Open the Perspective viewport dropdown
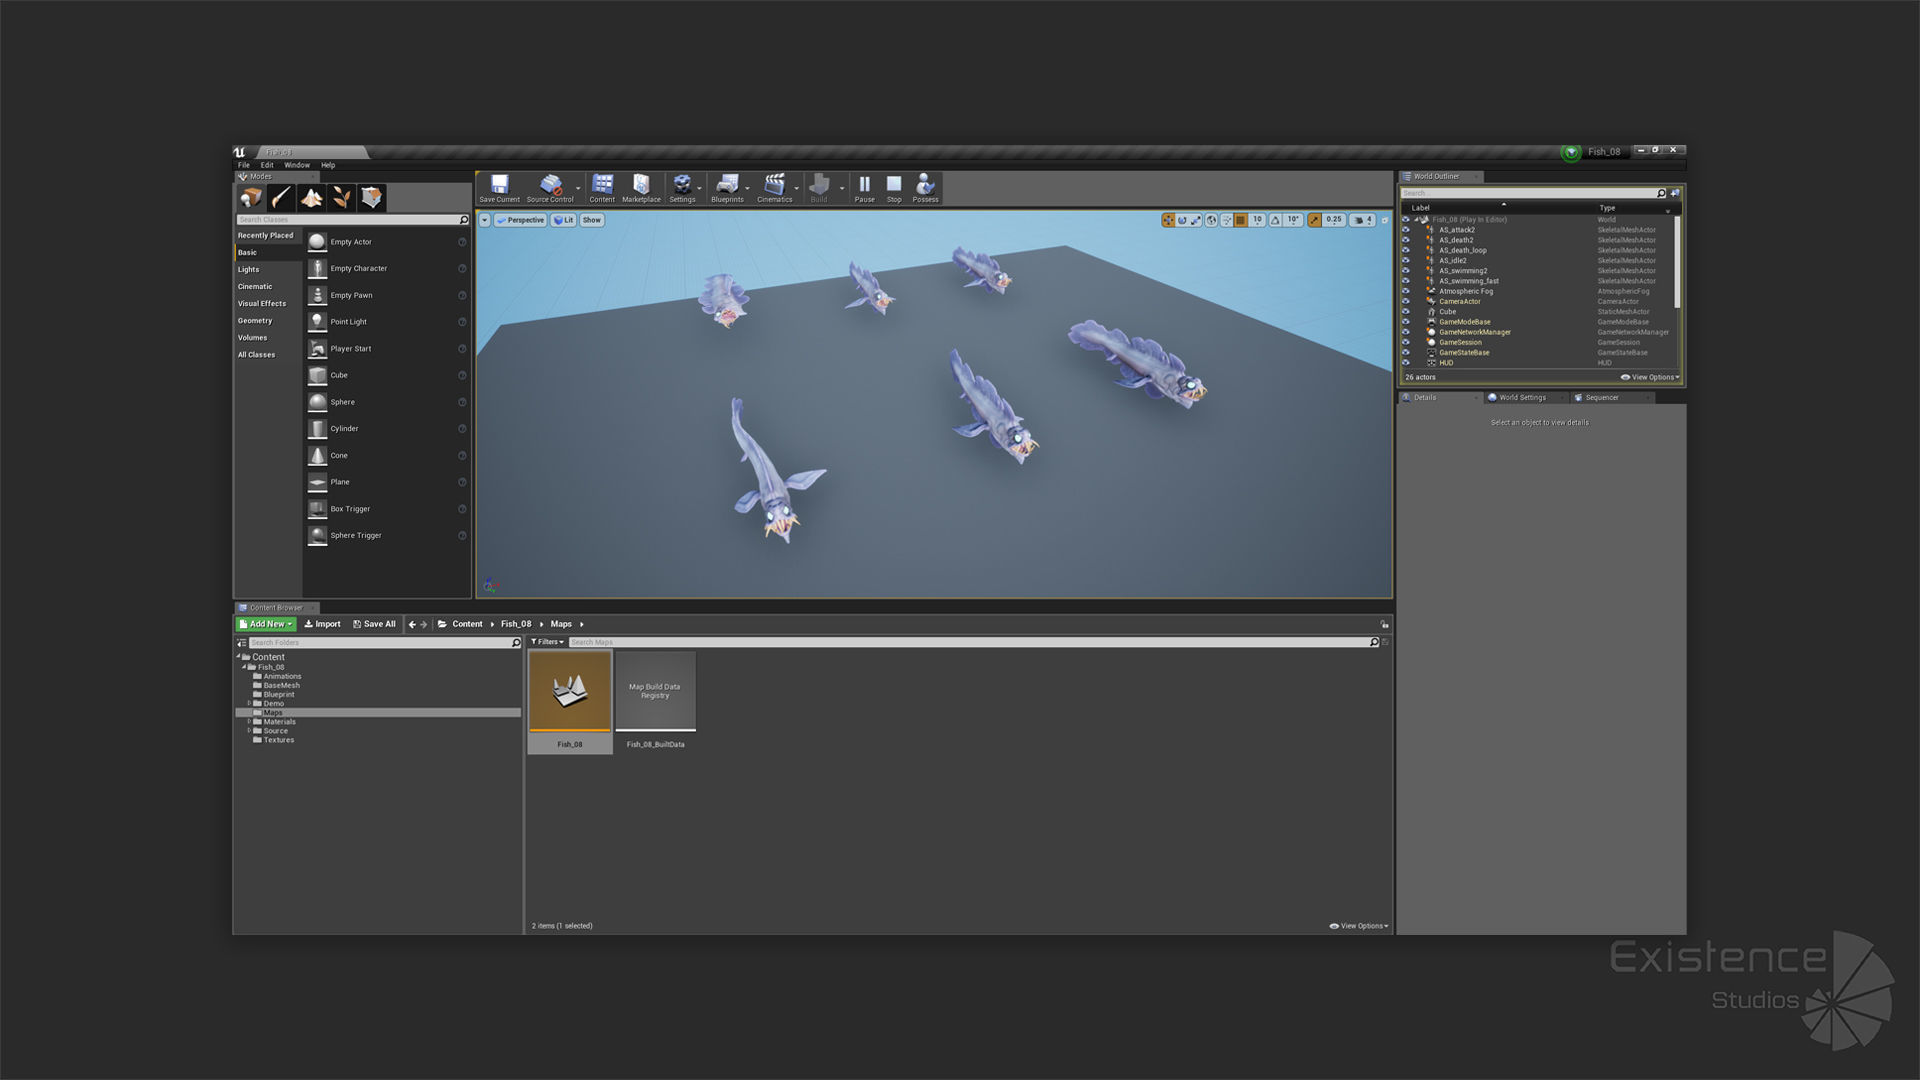 520,220
